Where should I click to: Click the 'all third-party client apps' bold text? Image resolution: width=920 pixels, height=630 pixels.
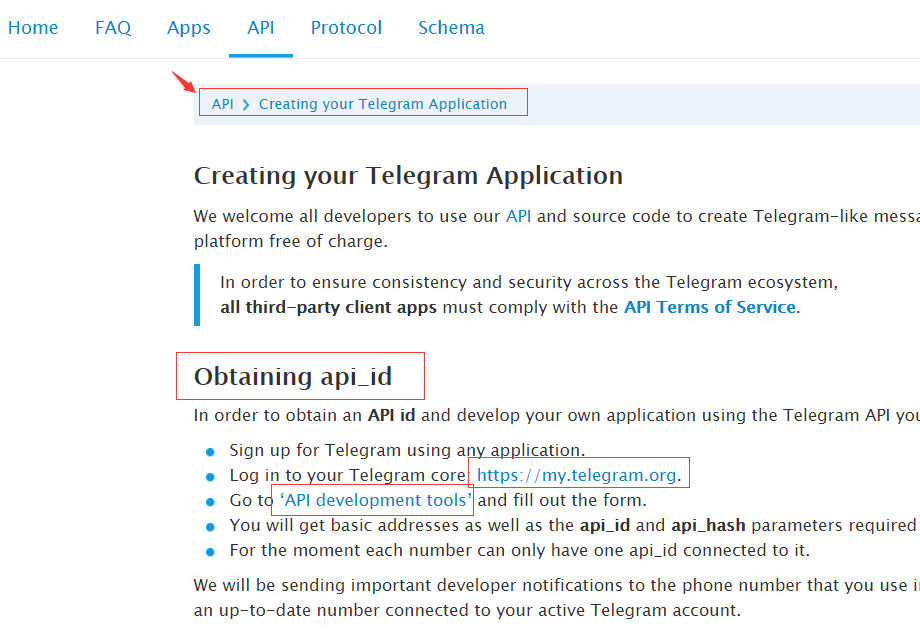pyautogui.click(x=328, y=307)
